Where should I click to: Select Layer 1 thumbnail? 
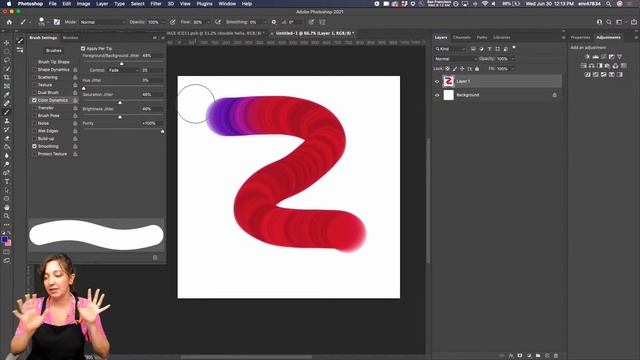point(449,81)
